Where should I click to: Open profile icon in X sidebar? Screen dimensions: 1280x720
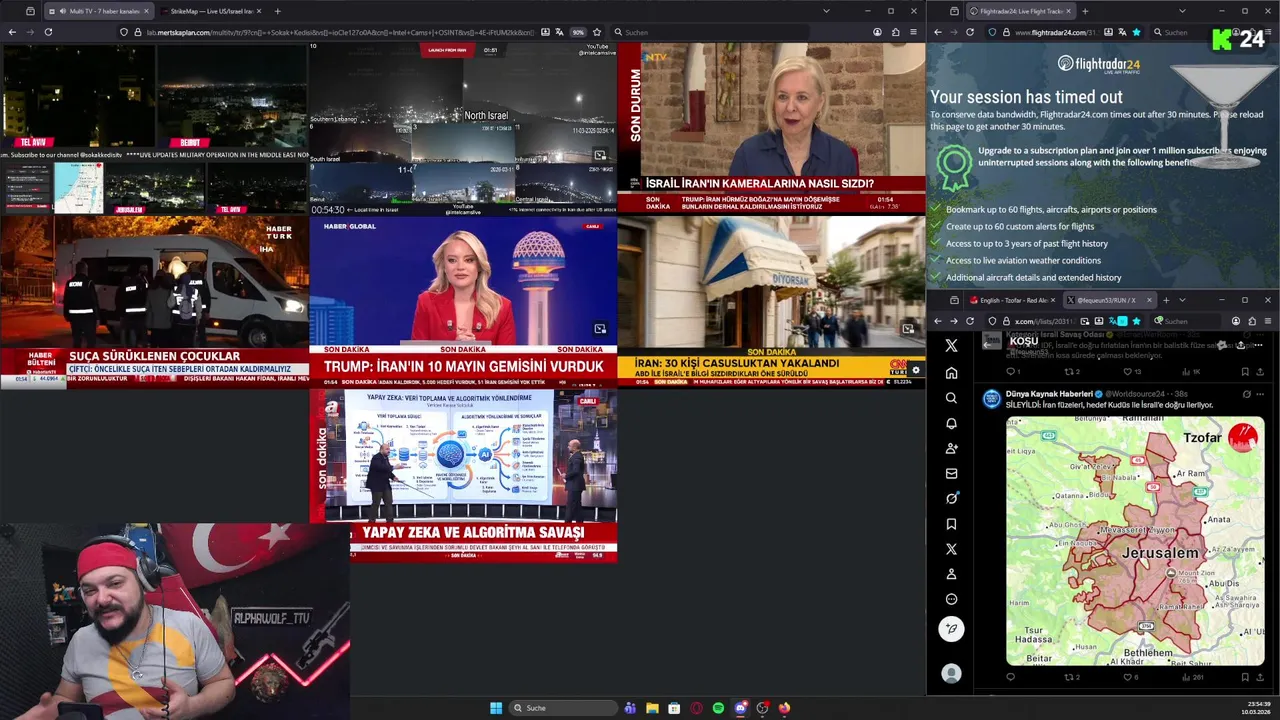[951, 574]
